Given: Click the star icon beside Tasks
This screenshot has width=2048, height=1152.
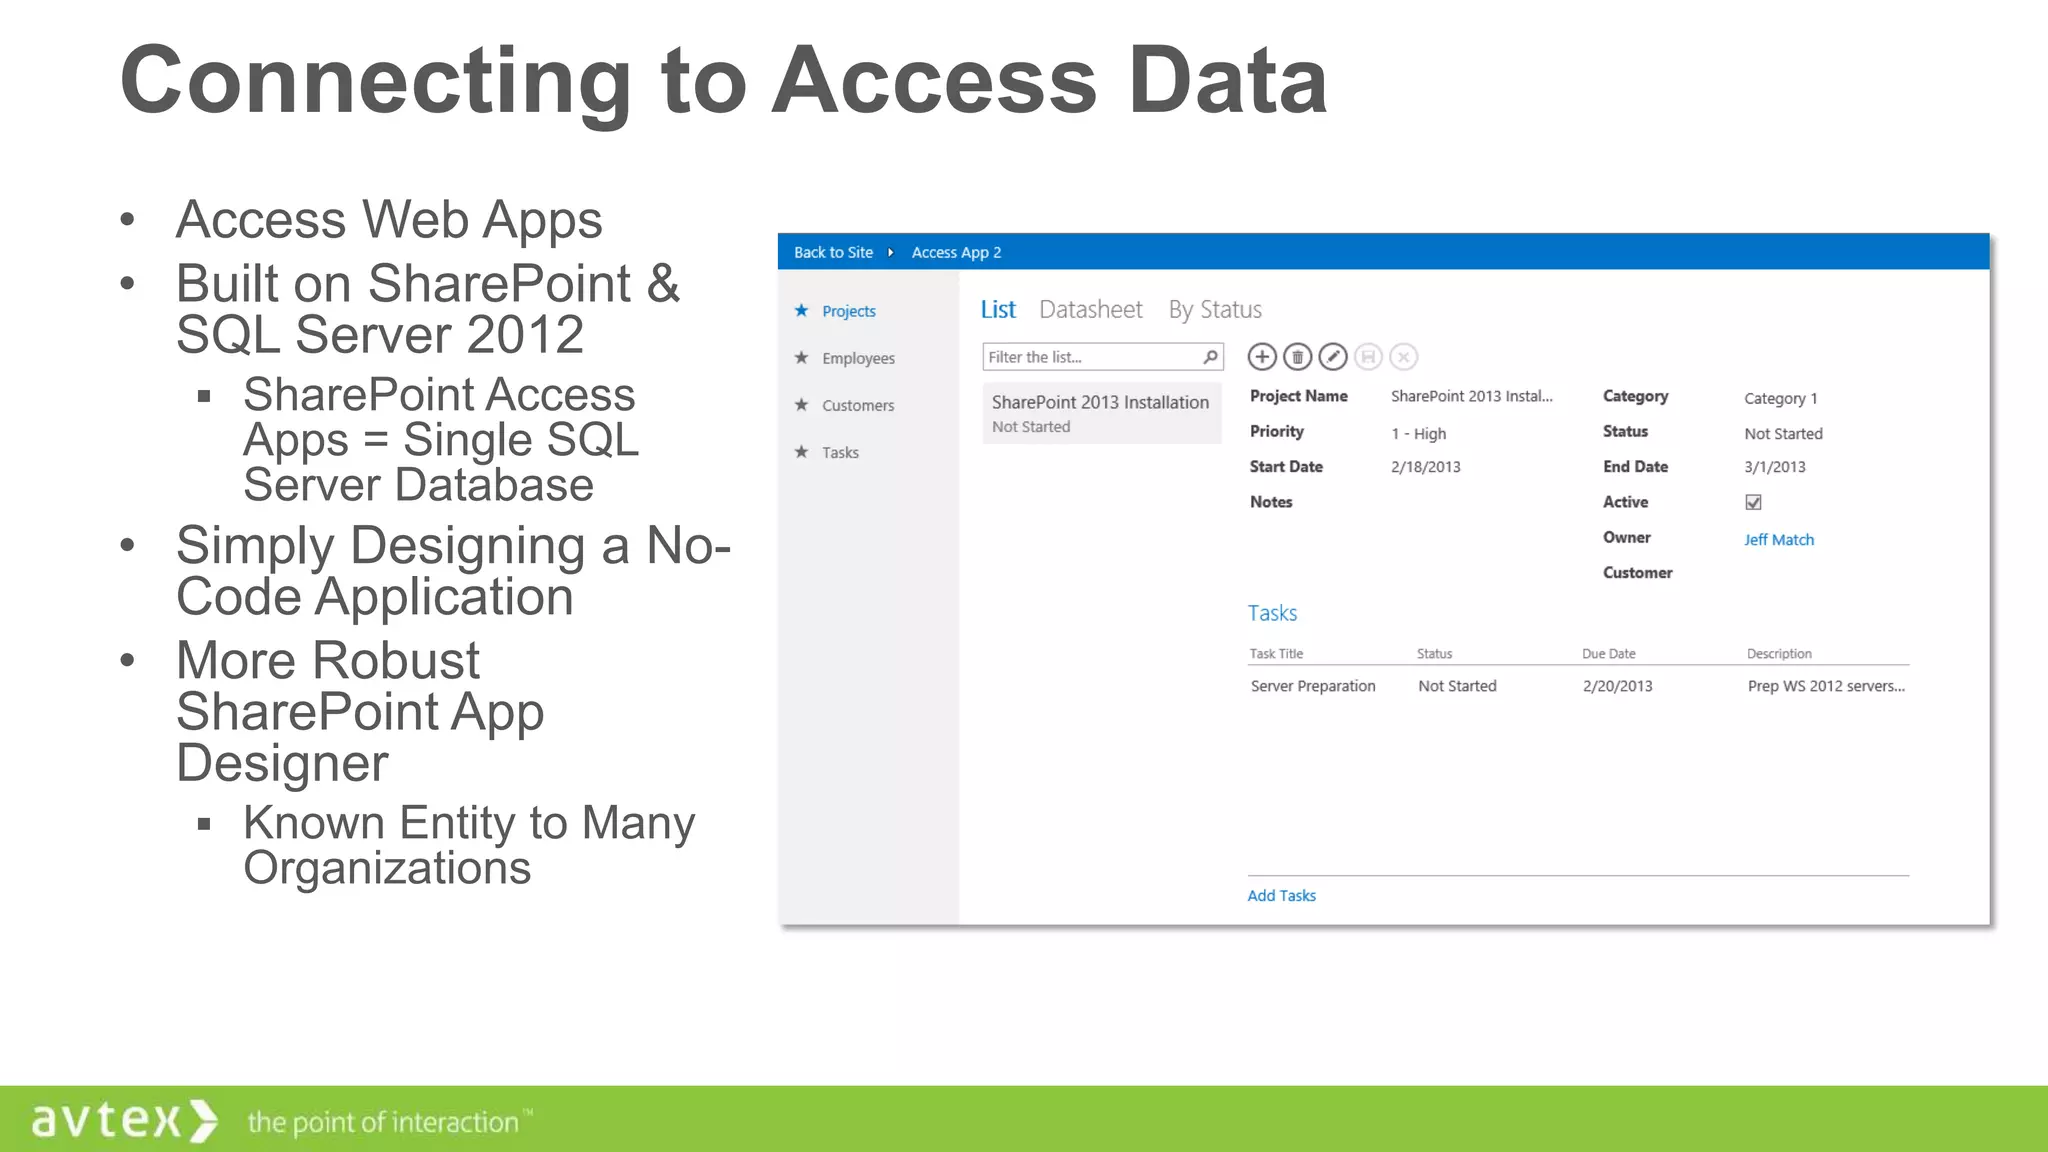Looking at the screenshot, I should 801,451.
